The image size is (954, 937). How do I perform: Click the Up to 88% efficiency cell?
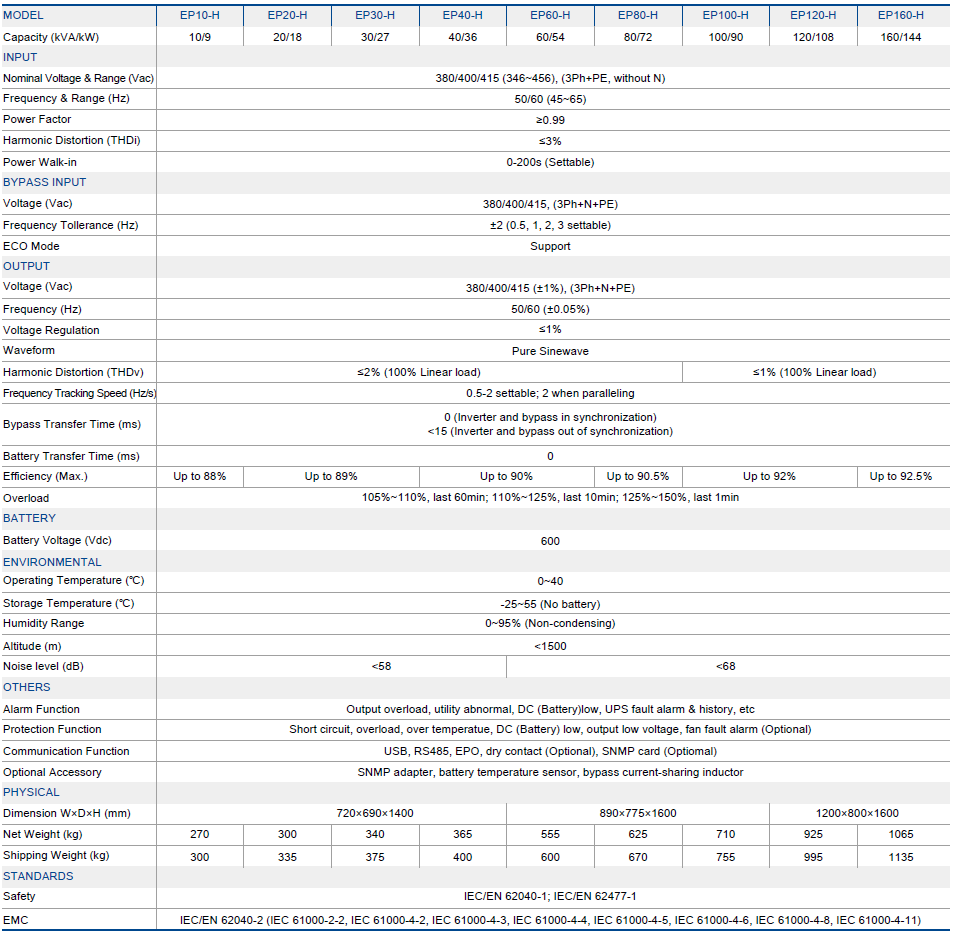pos(200,476)
